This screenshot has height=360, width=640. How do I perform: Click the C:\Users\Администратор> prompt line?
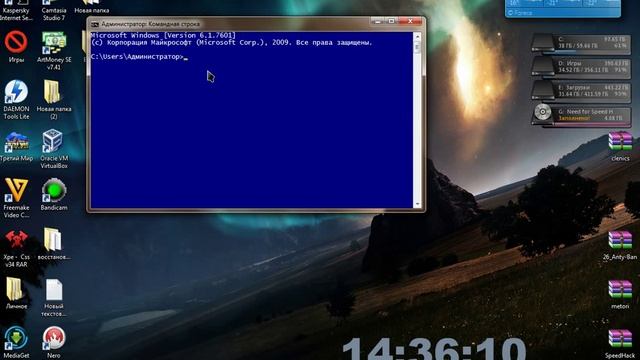coord(138,57)
